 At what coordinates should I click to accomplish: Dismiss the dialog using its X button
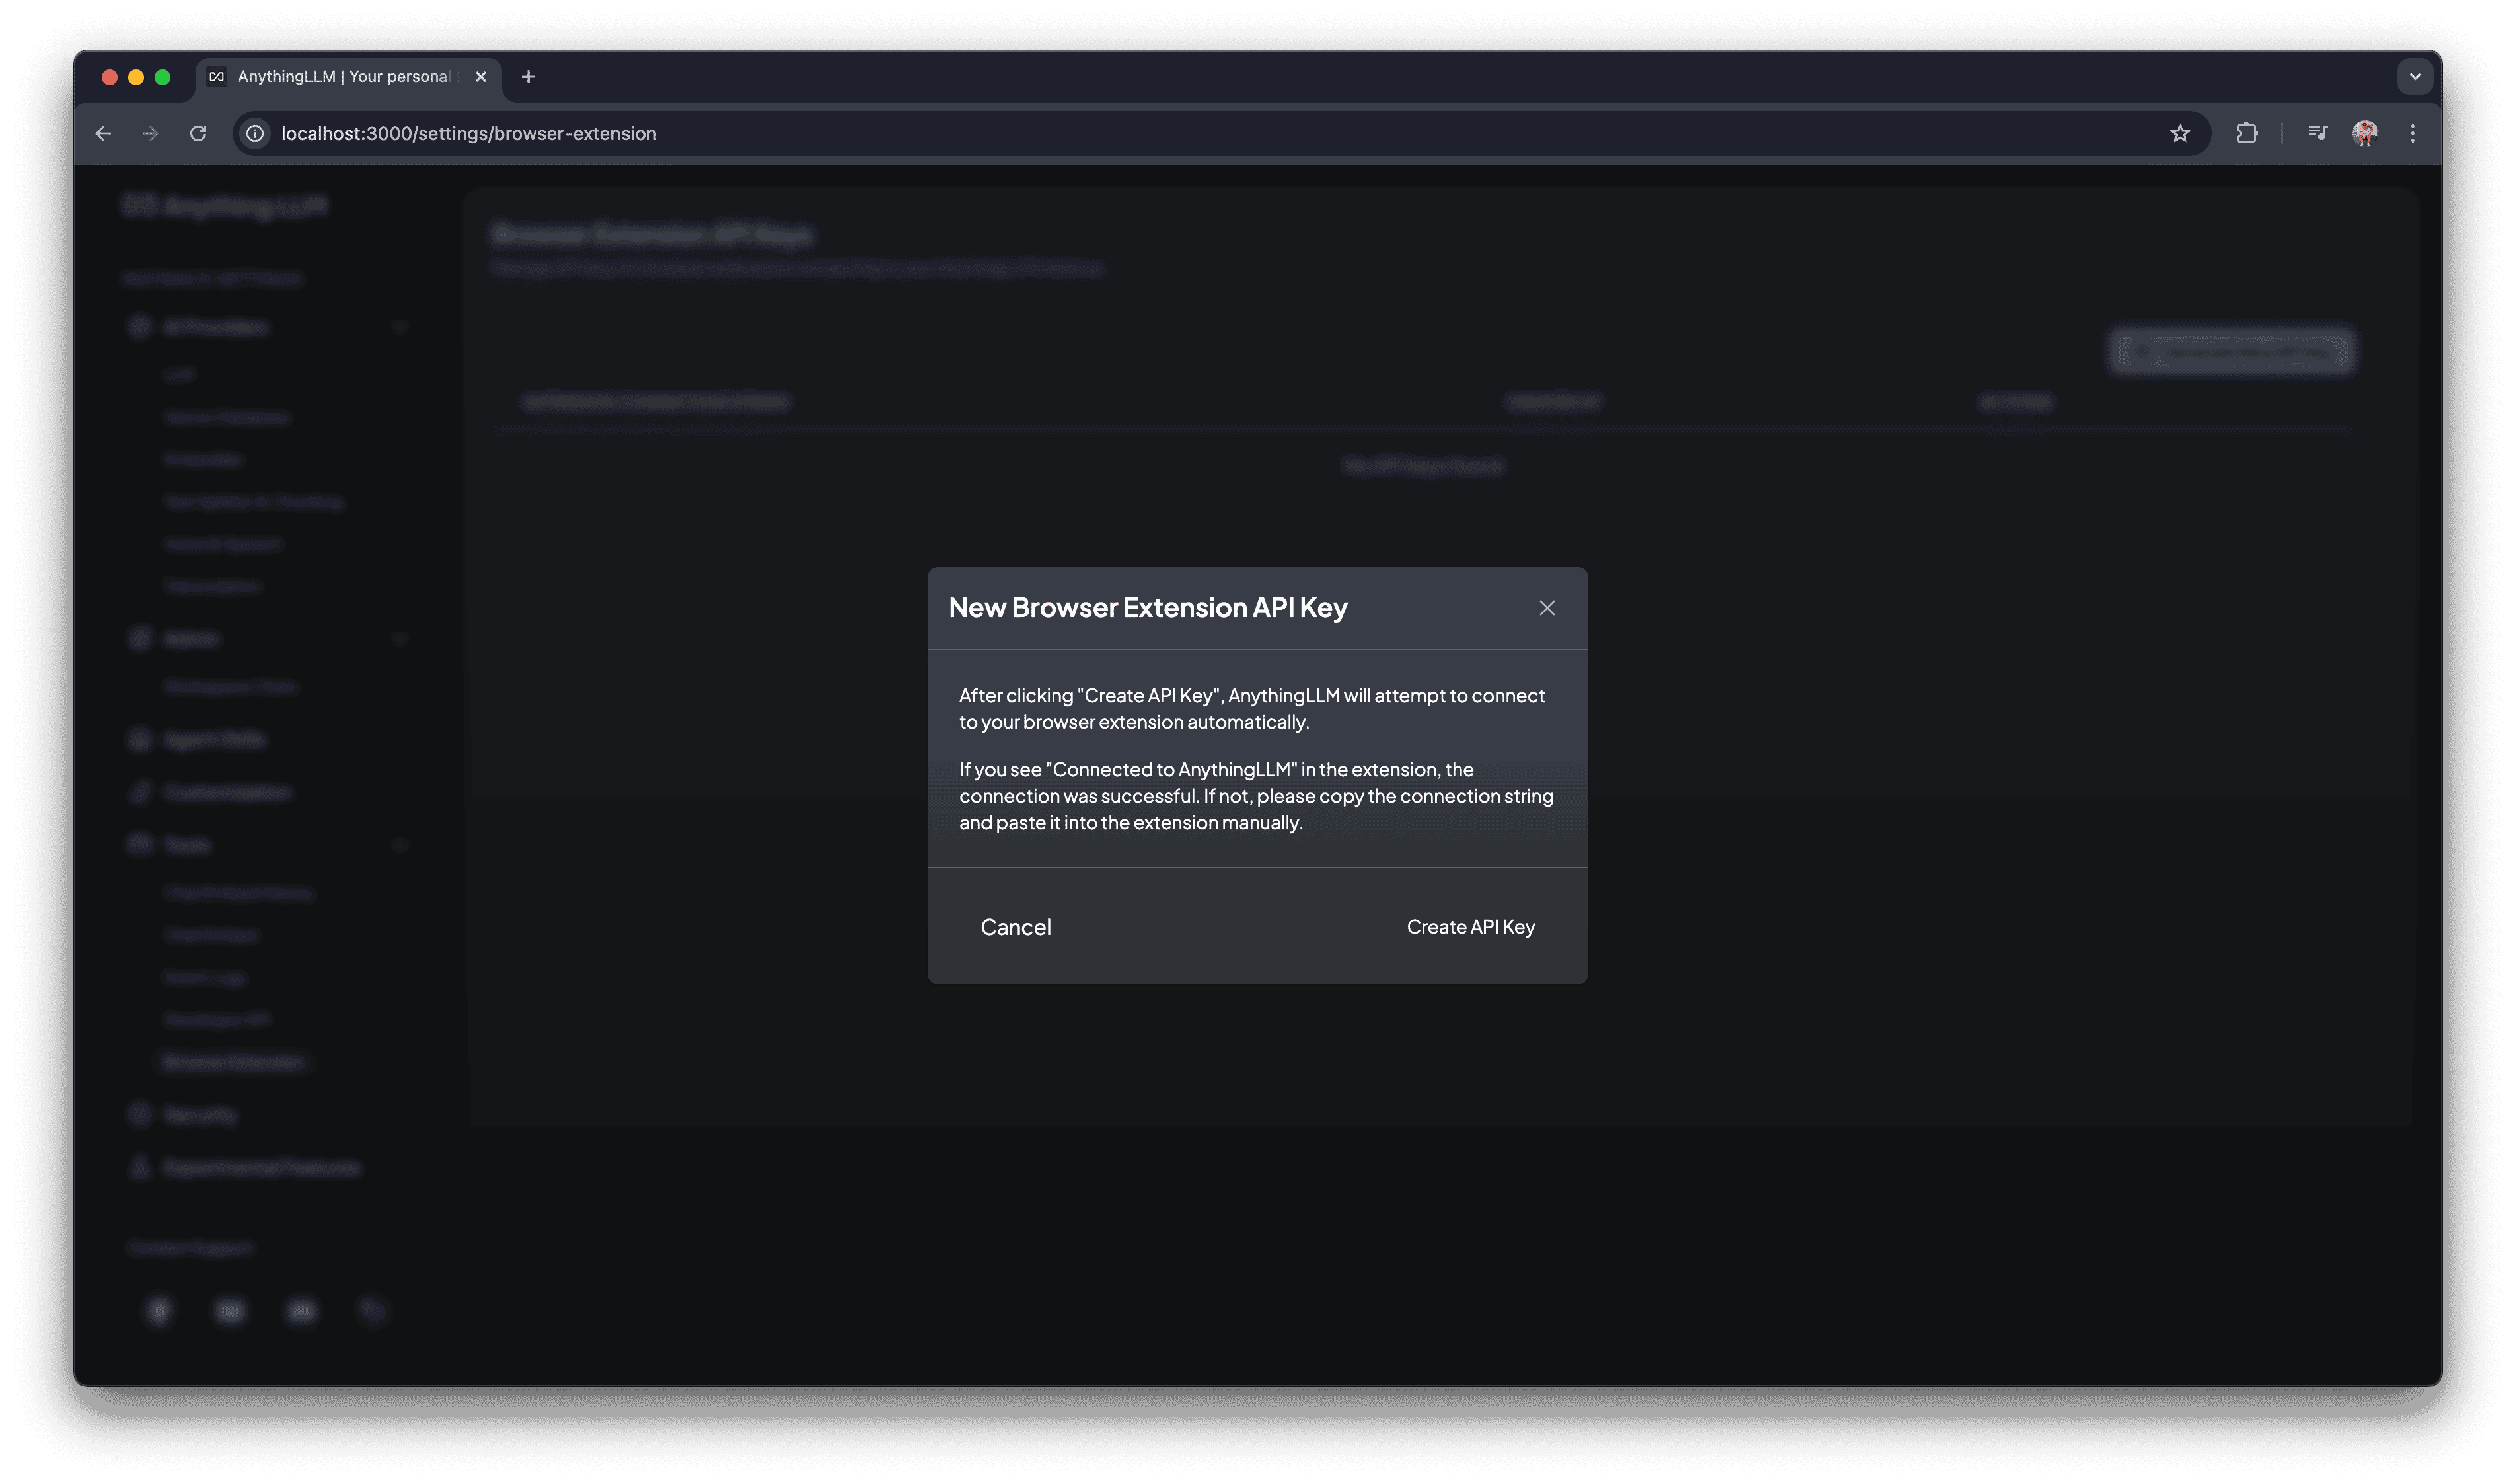1547,607
